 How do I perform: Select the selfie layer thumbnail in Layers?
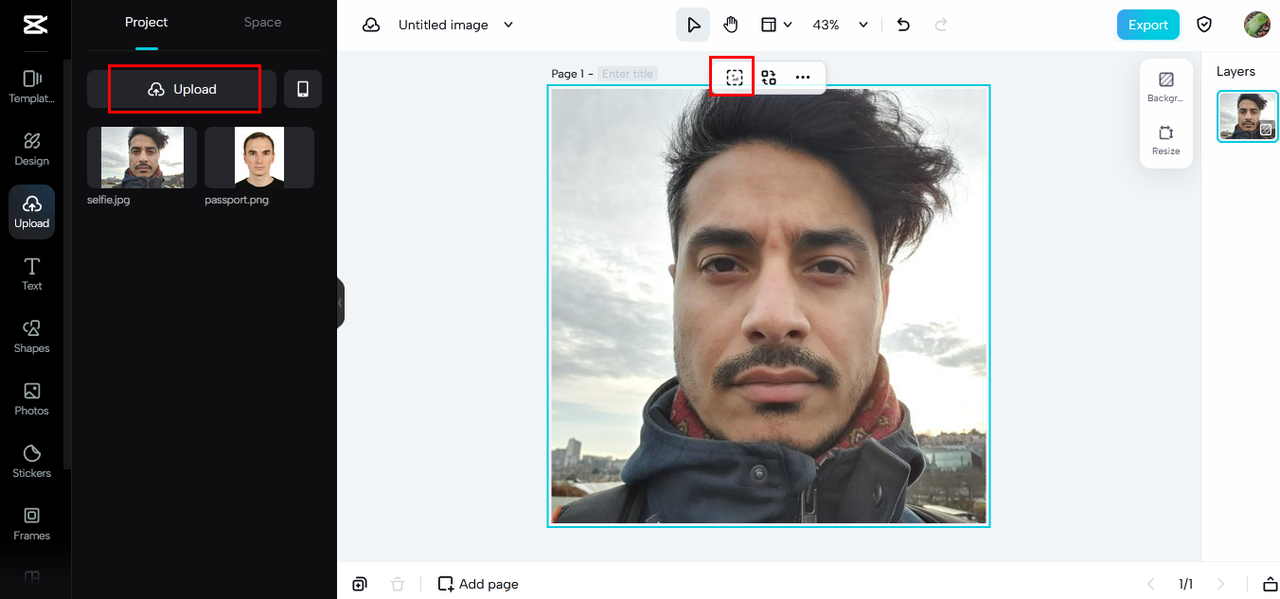pyautogui.click(x=1248, y=116)
